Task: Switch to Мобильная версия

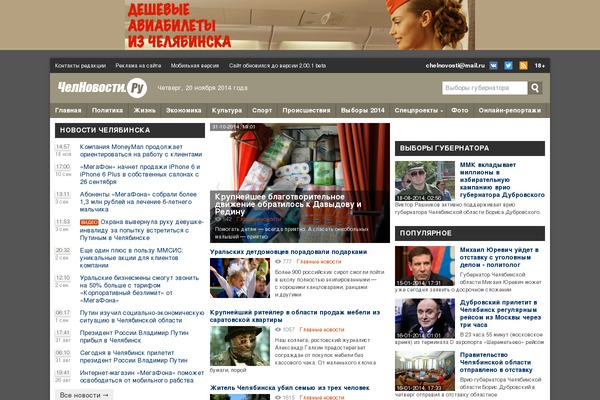Action: coord(195,66)
